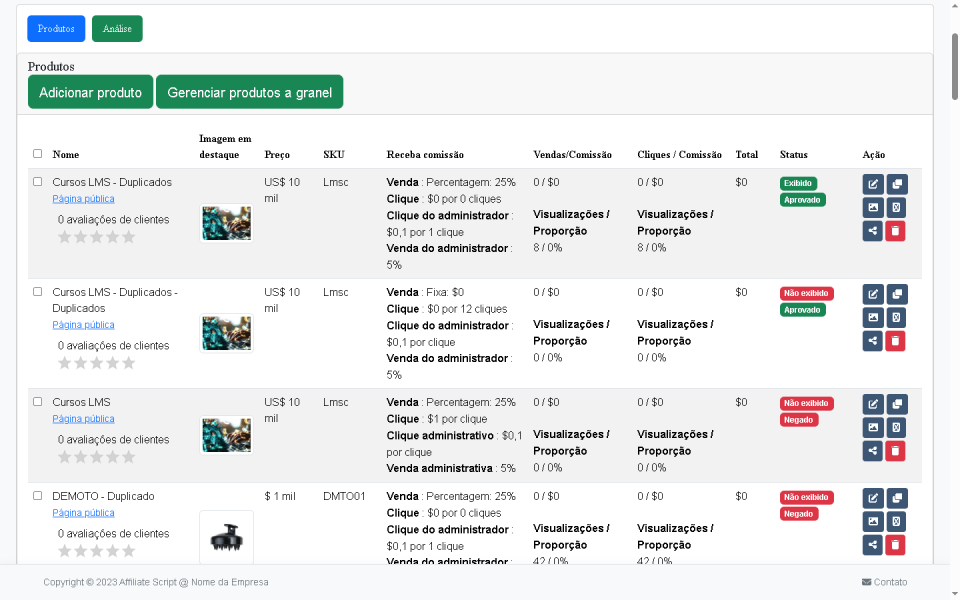Image resolution: width=960 pixels, height=600 pixels.
Task: Toggle the Negado status on Cursos LMS
Action: tap(798, 419)
